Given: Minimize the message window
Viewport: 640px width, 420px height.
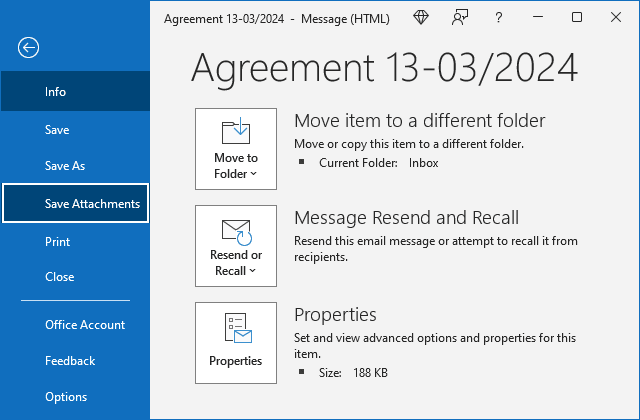Looking at the screenshot, I should pos(537,17).
